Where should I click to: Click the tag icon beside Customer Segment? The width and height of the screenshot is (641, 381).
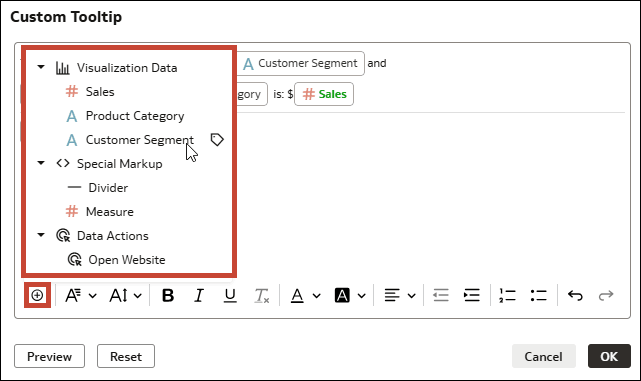click(217, 140)
